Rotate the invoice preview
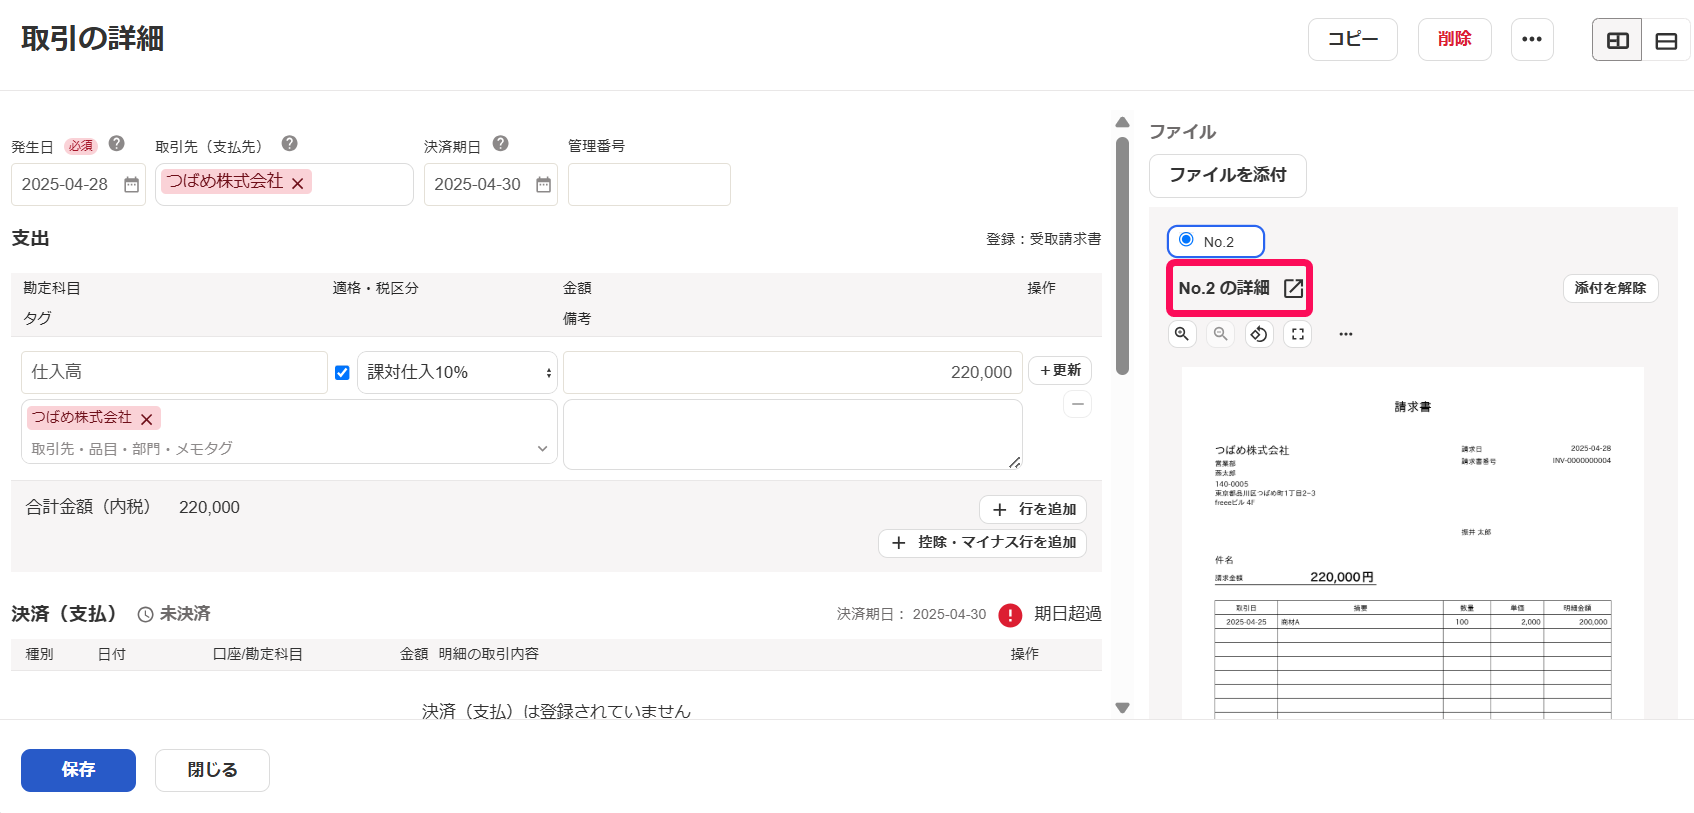This screenshot has width=1694, height=813. pyautogui.click(x=1259, y=334)
